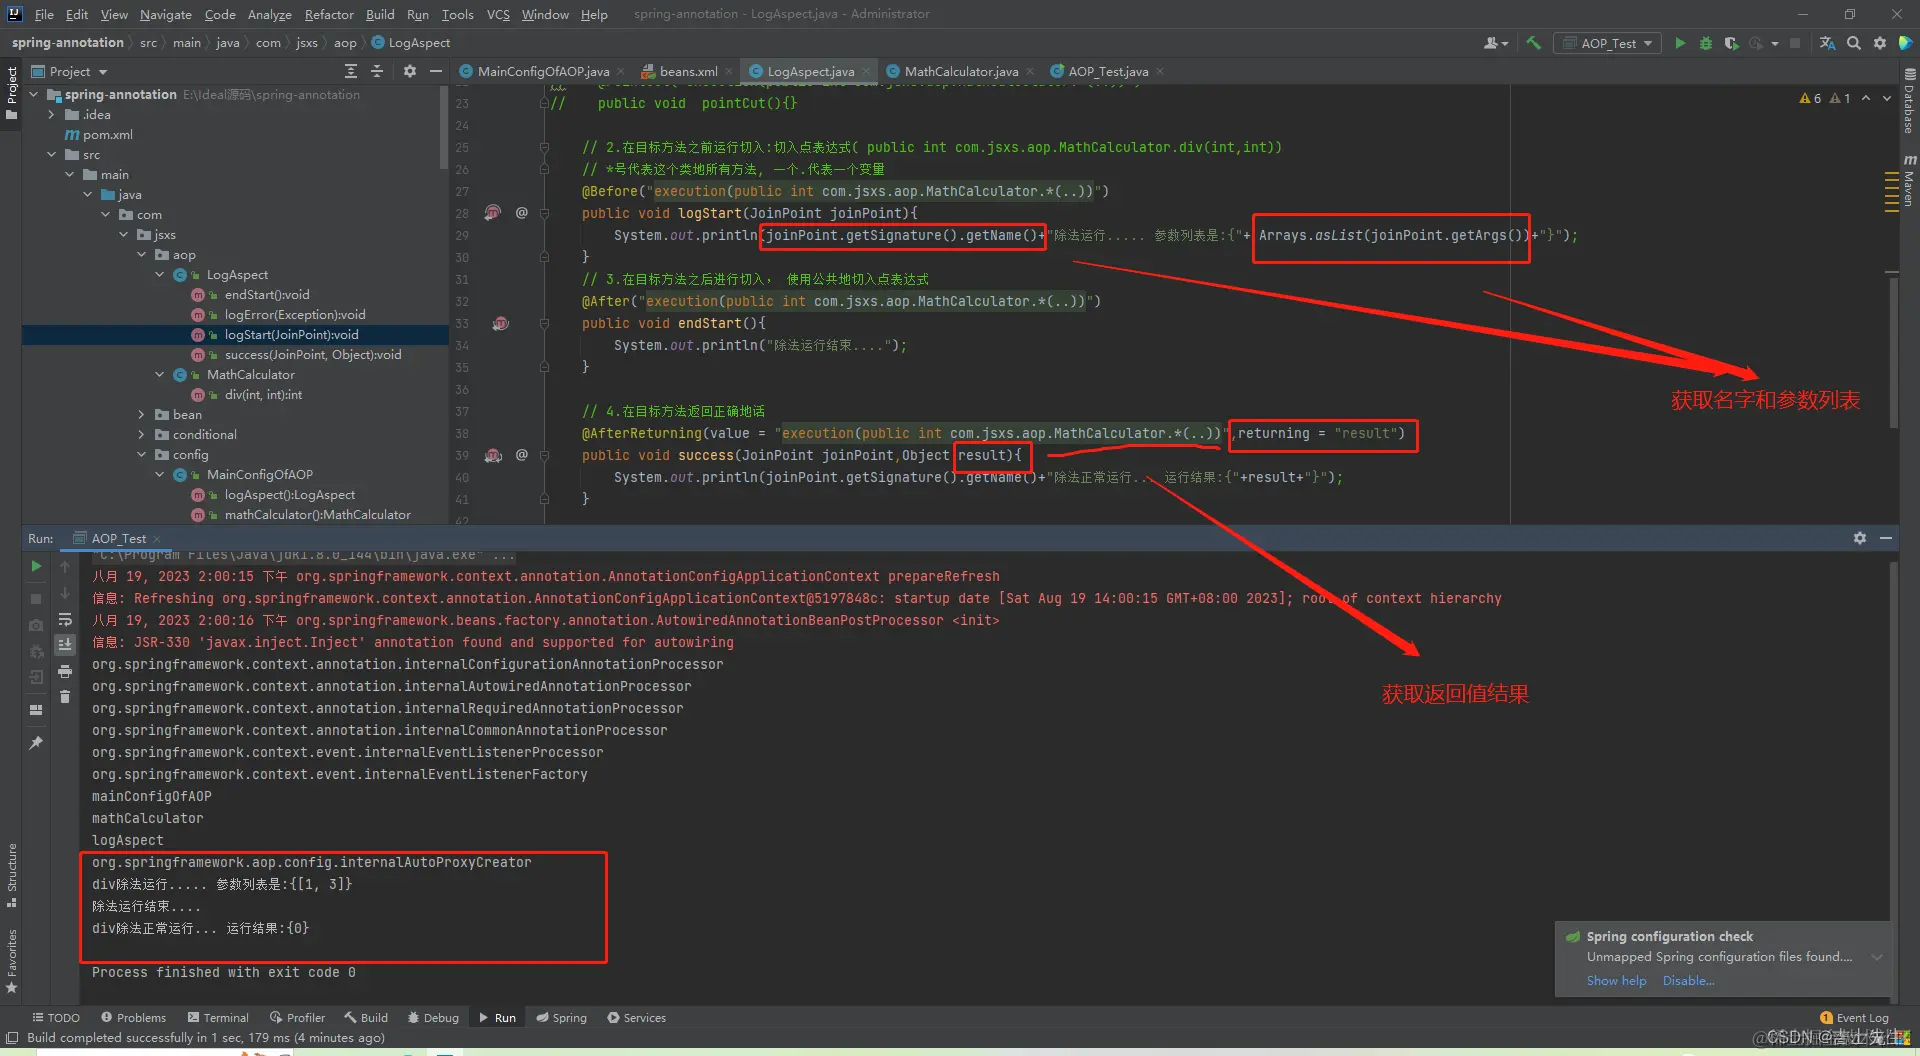
Task: Open Search Everywhere magnifier icon
Action: [1854, 43]
